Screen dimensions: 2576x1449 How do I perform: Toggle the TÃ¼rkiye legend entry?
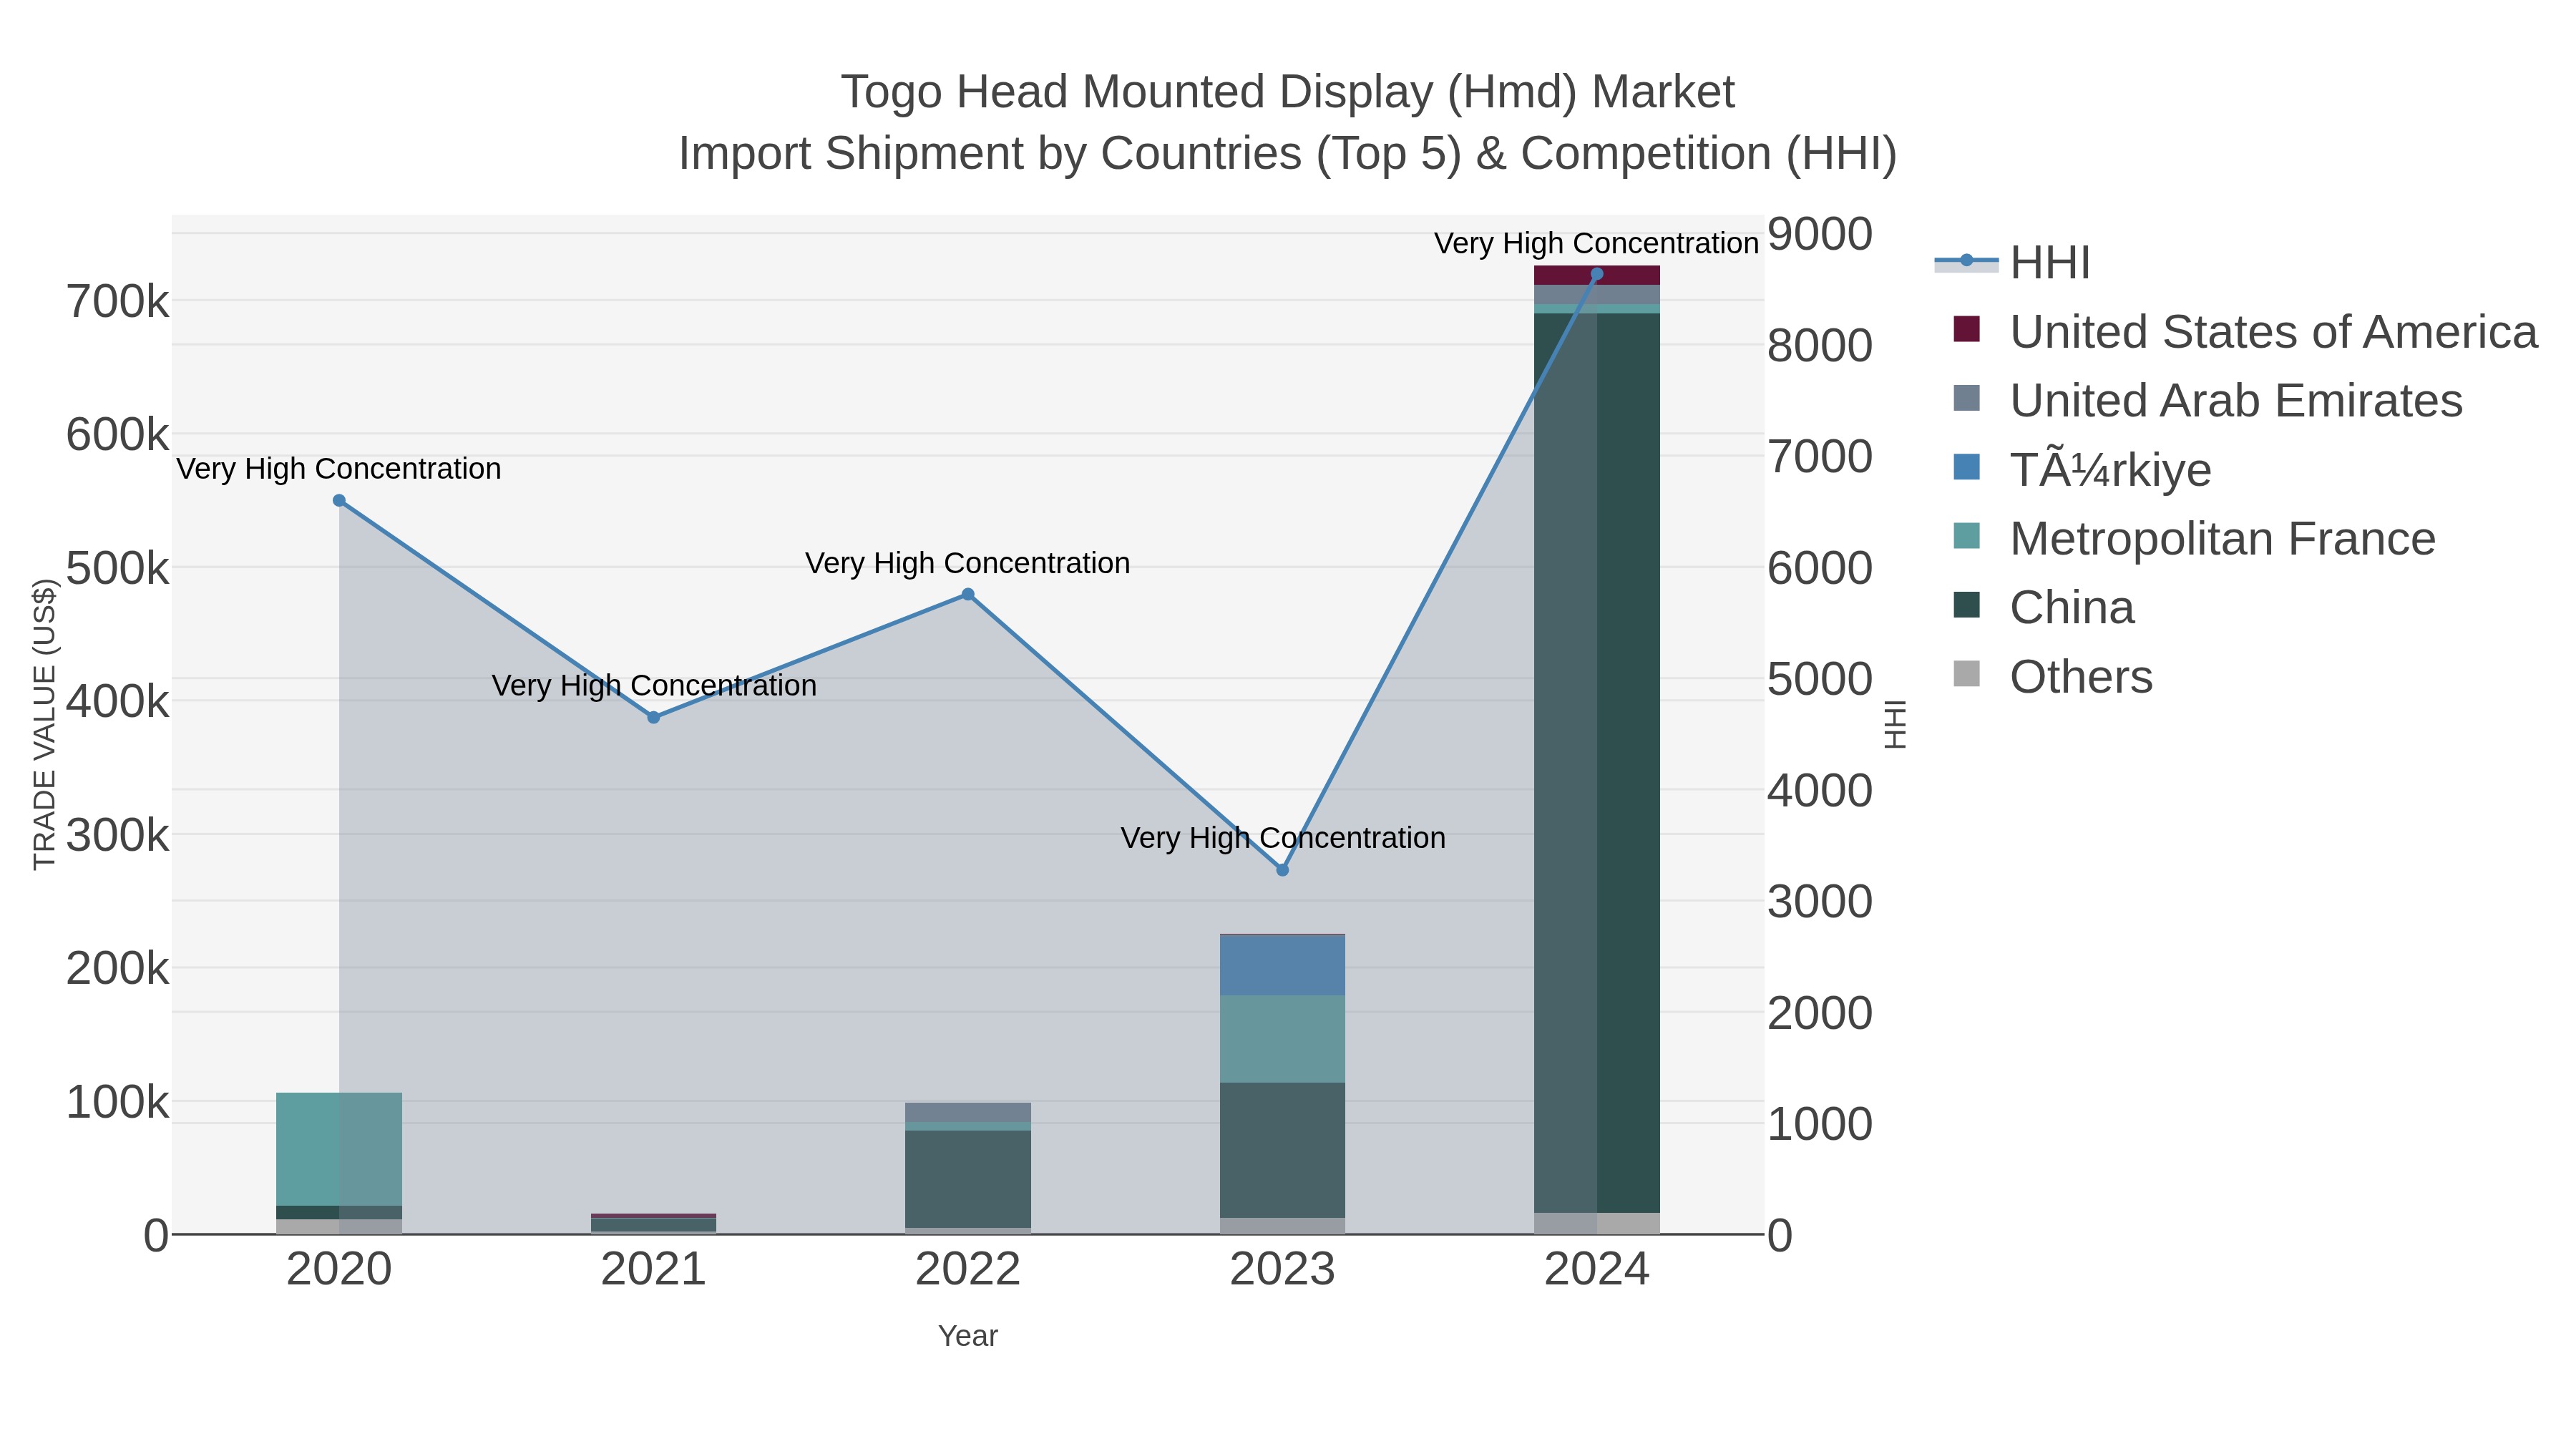click(2082, 470)
